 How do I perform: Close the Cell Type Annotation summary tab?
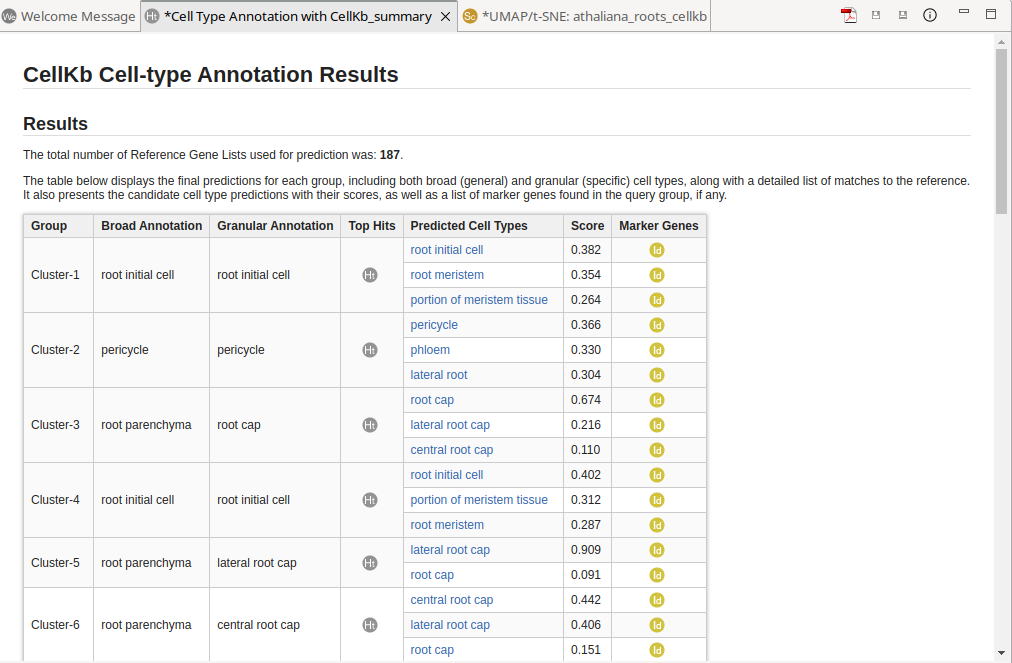(x=445, y=17)
